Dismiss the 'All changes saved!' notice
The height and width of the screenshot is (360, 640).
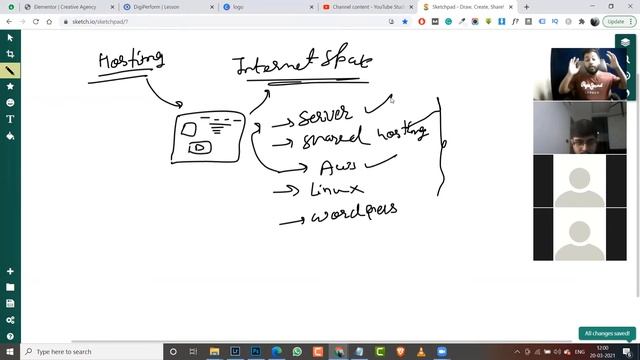click(607, 333)
